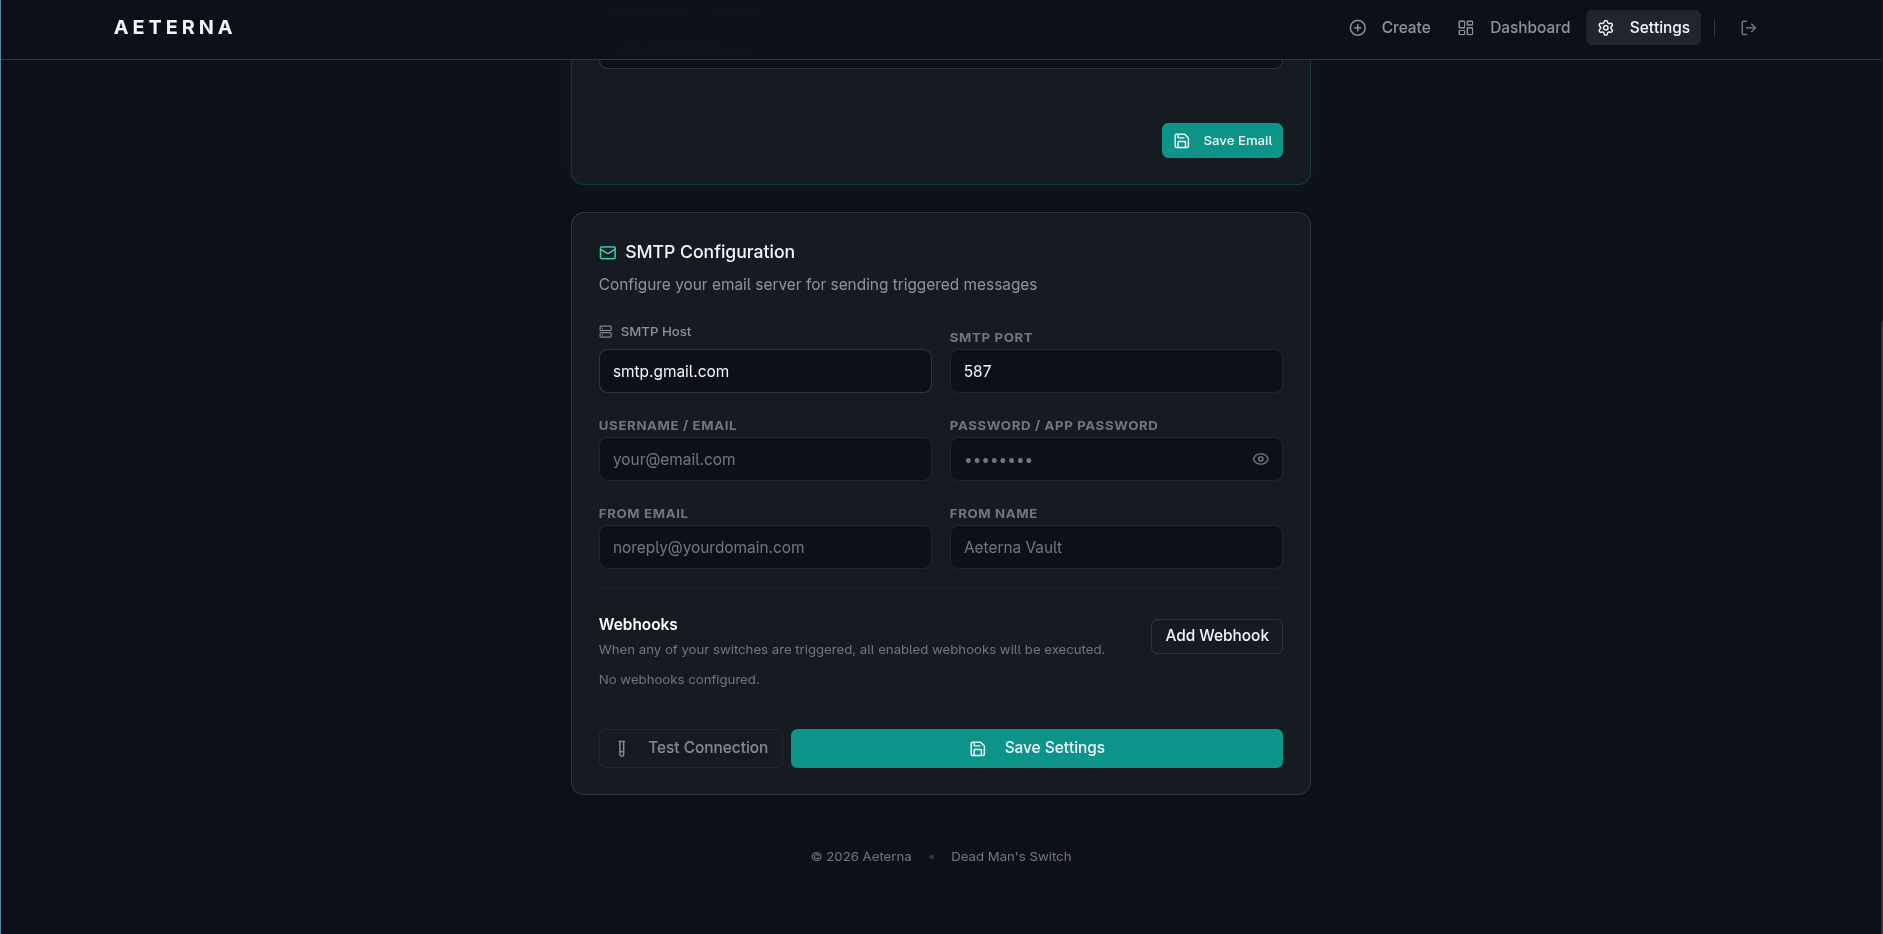The height and width of the screenshot is (934, 1883).
Task: Click the AETERNA logo in header
Action: [x=174, y=28]
